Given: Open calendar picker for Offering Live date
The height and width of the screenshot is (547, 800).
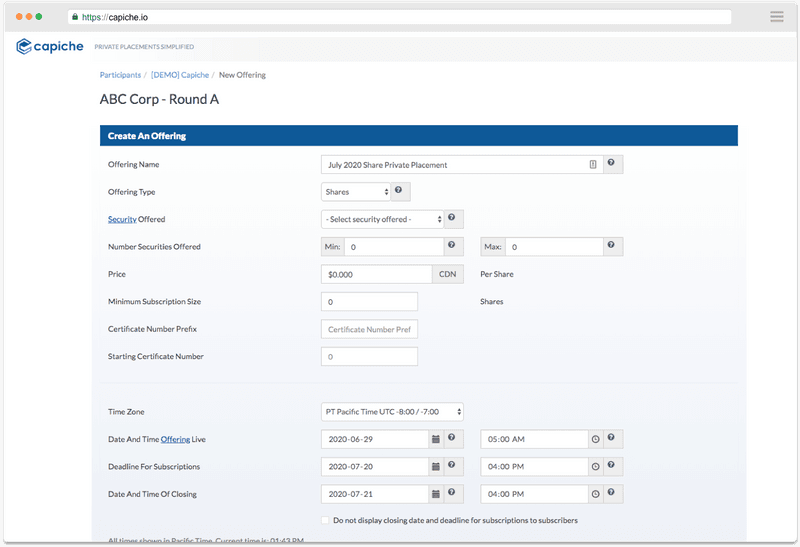Looking at the screenshot, I should (x=435, y=439).
